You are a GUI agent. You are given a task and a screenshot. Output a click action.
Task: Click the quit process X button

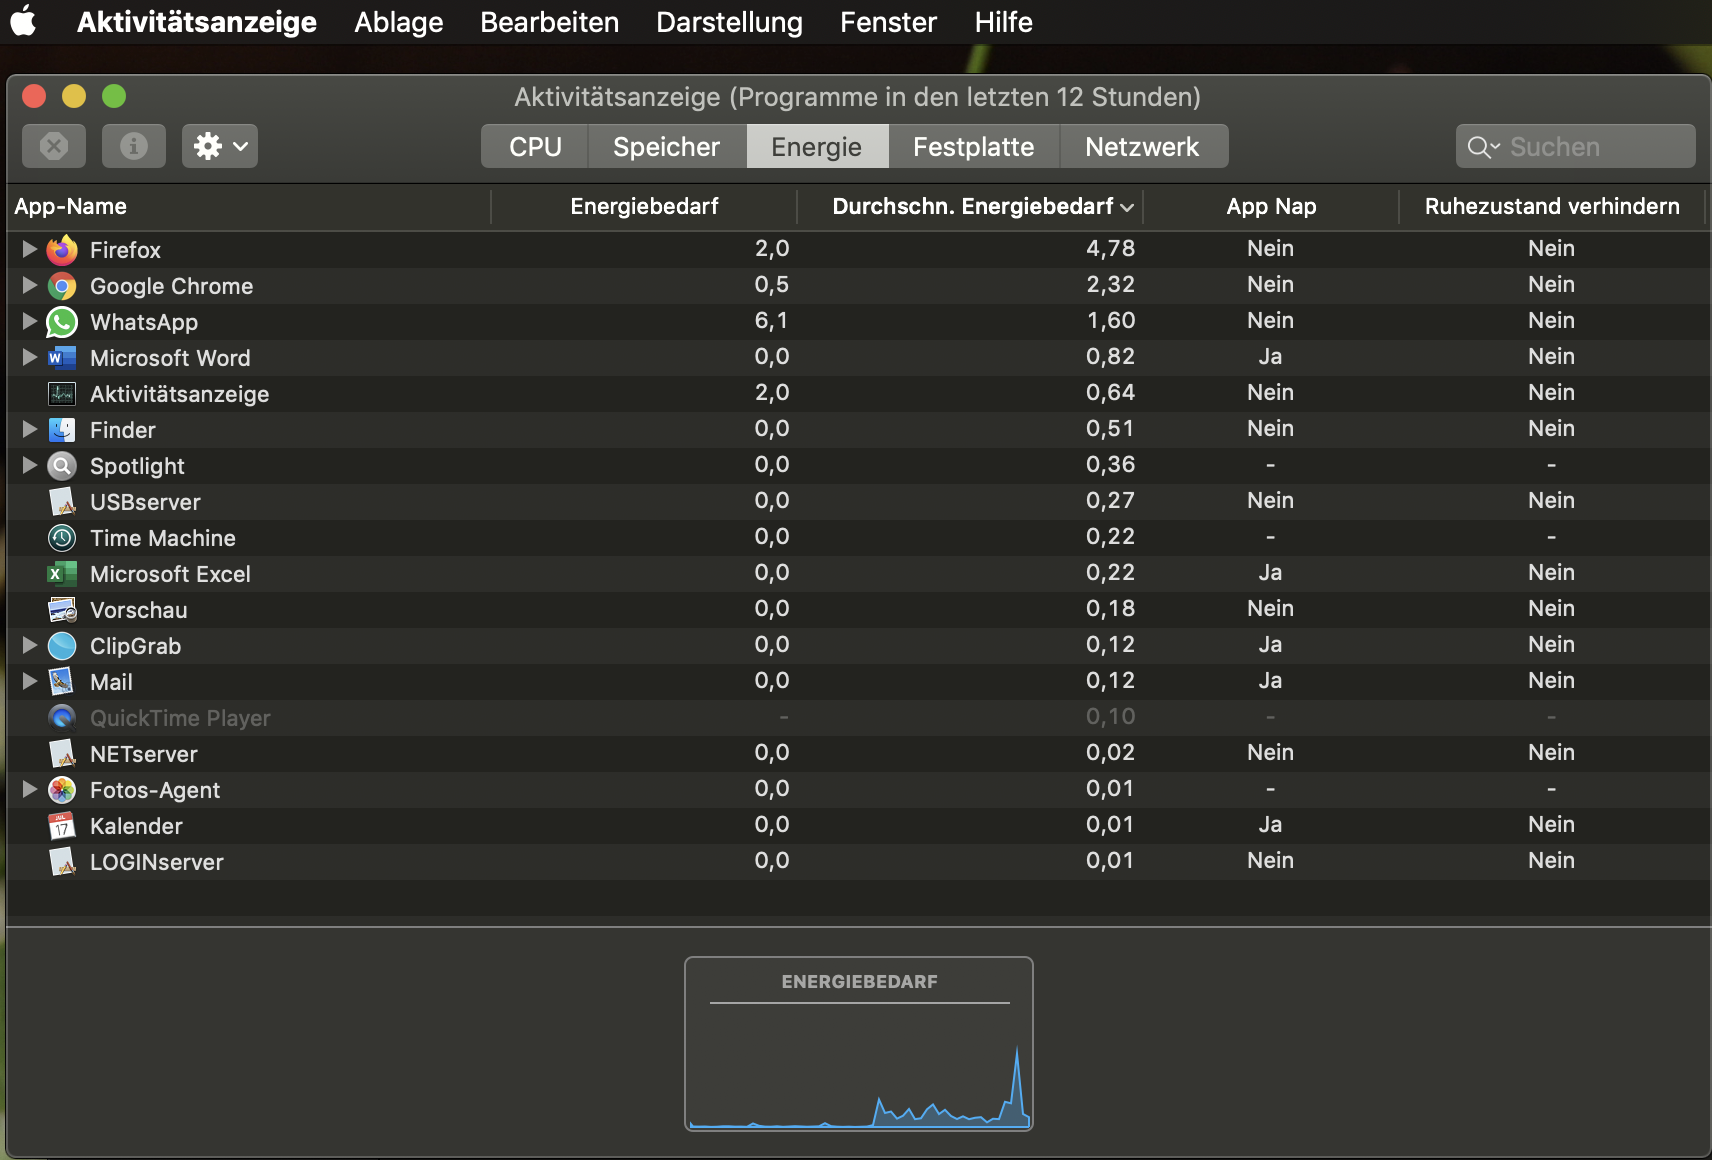tap(54, 146)
